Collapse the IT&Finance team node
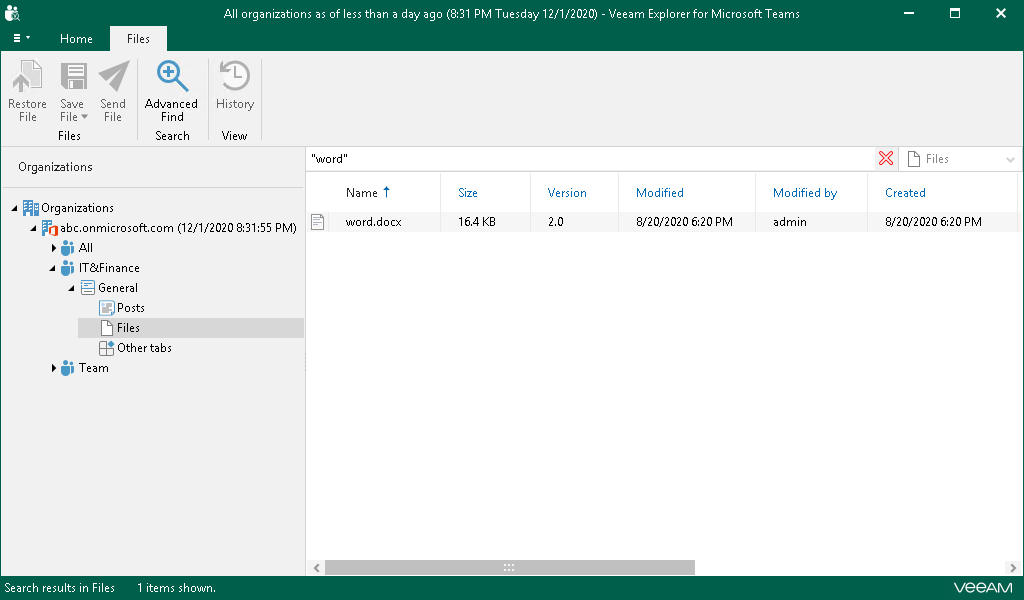The height and width of the screenshot is (600, 1024). pyautogui.click(x=52, y=268)
